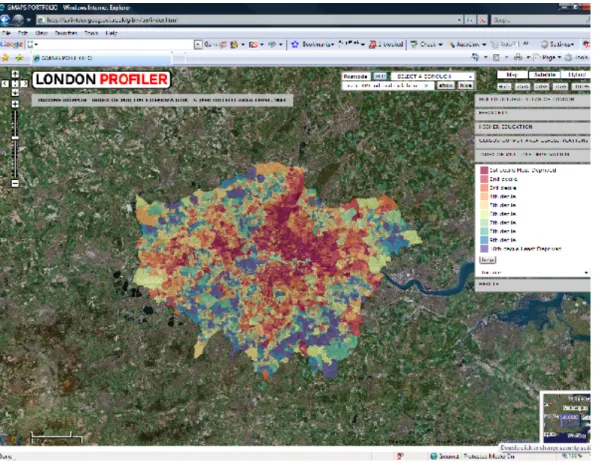
Task: Click the show button
Action: click(x=446, y=85)
